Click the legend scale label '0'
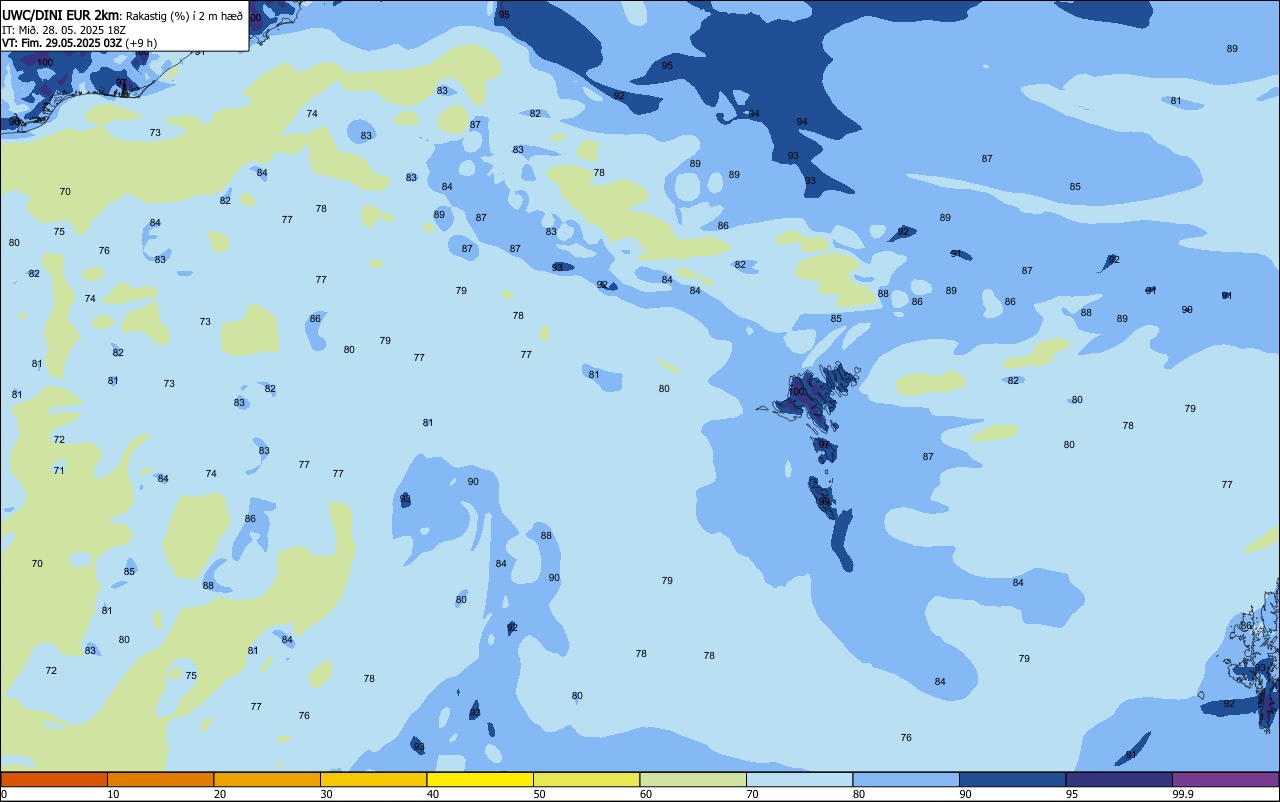 click(x=4, y=794)
